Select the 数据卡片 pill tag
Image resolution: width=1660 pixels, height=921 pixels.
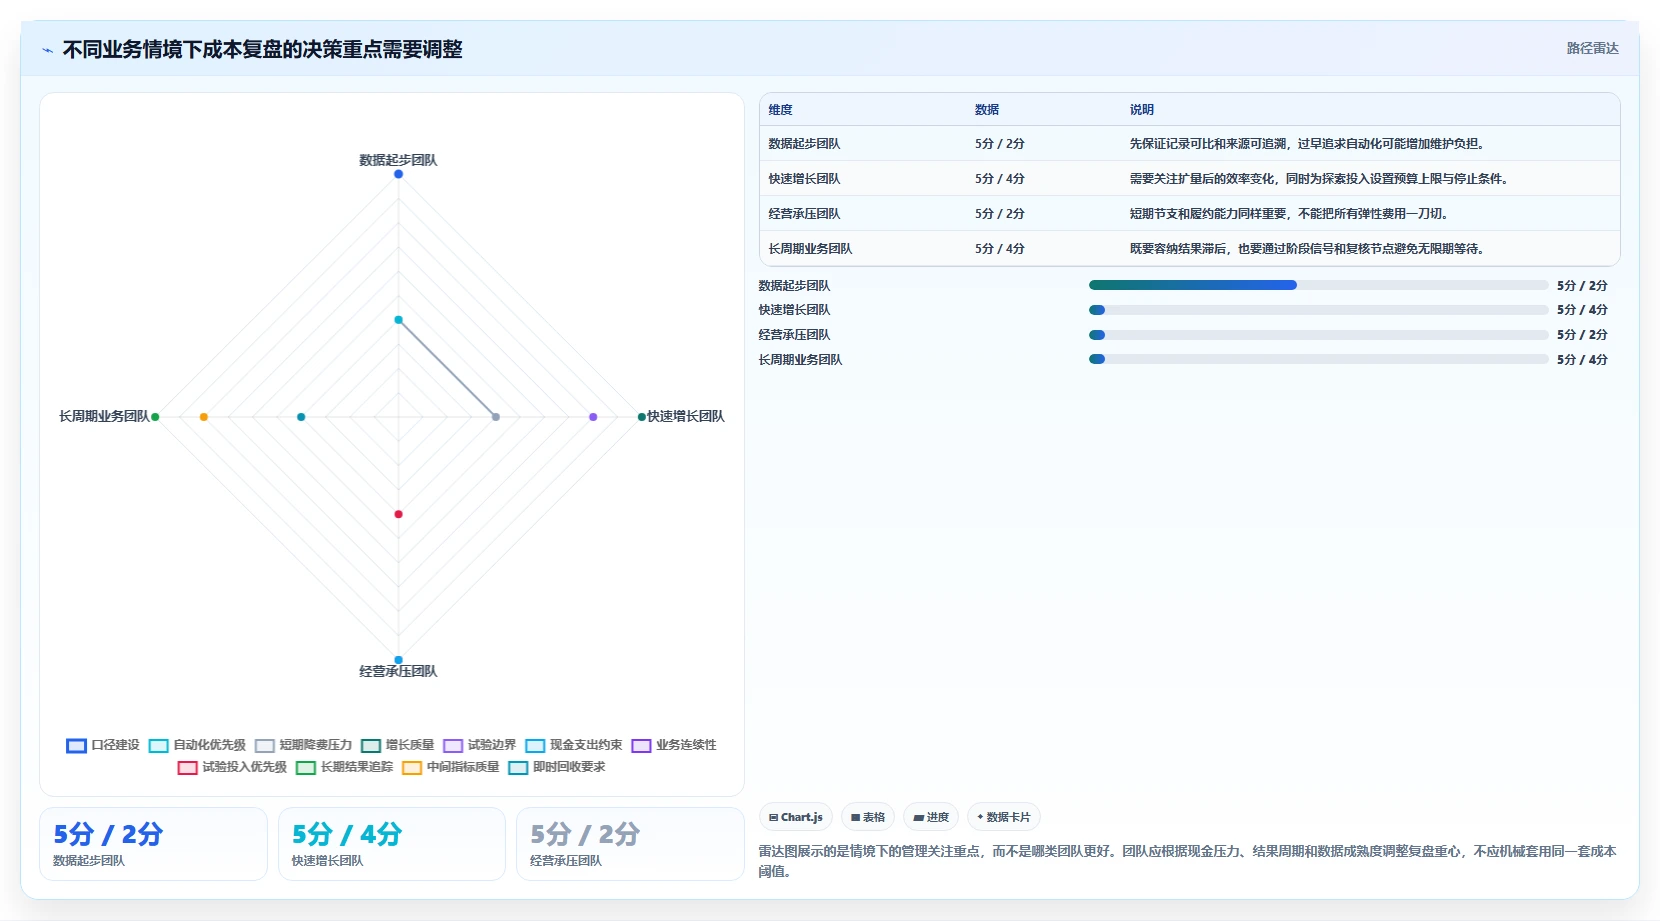(x=1004, y=817)
